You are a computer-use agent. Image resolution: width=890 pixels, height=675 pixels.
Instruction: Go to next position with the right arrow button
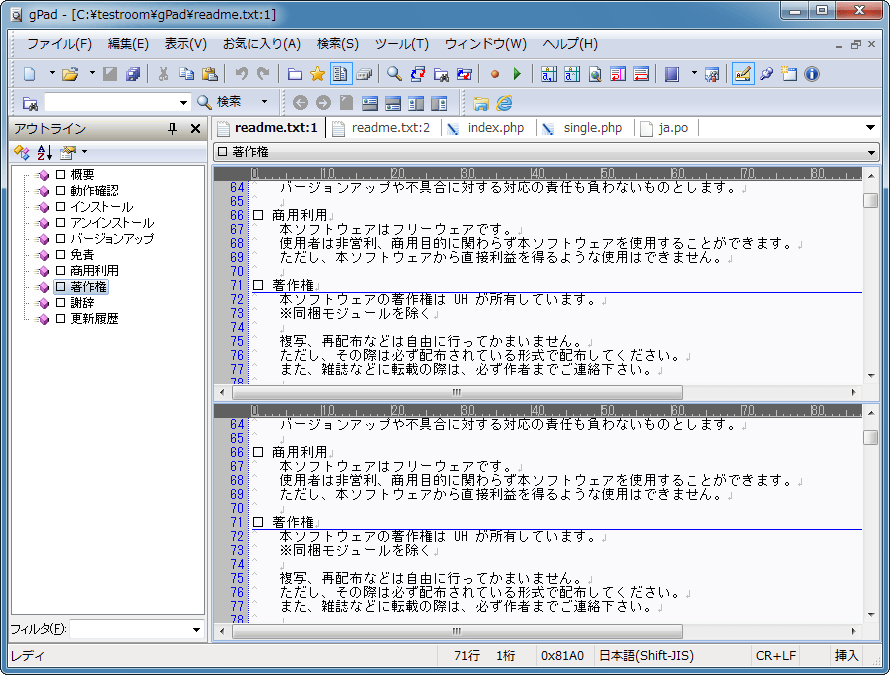coord(324,103)
